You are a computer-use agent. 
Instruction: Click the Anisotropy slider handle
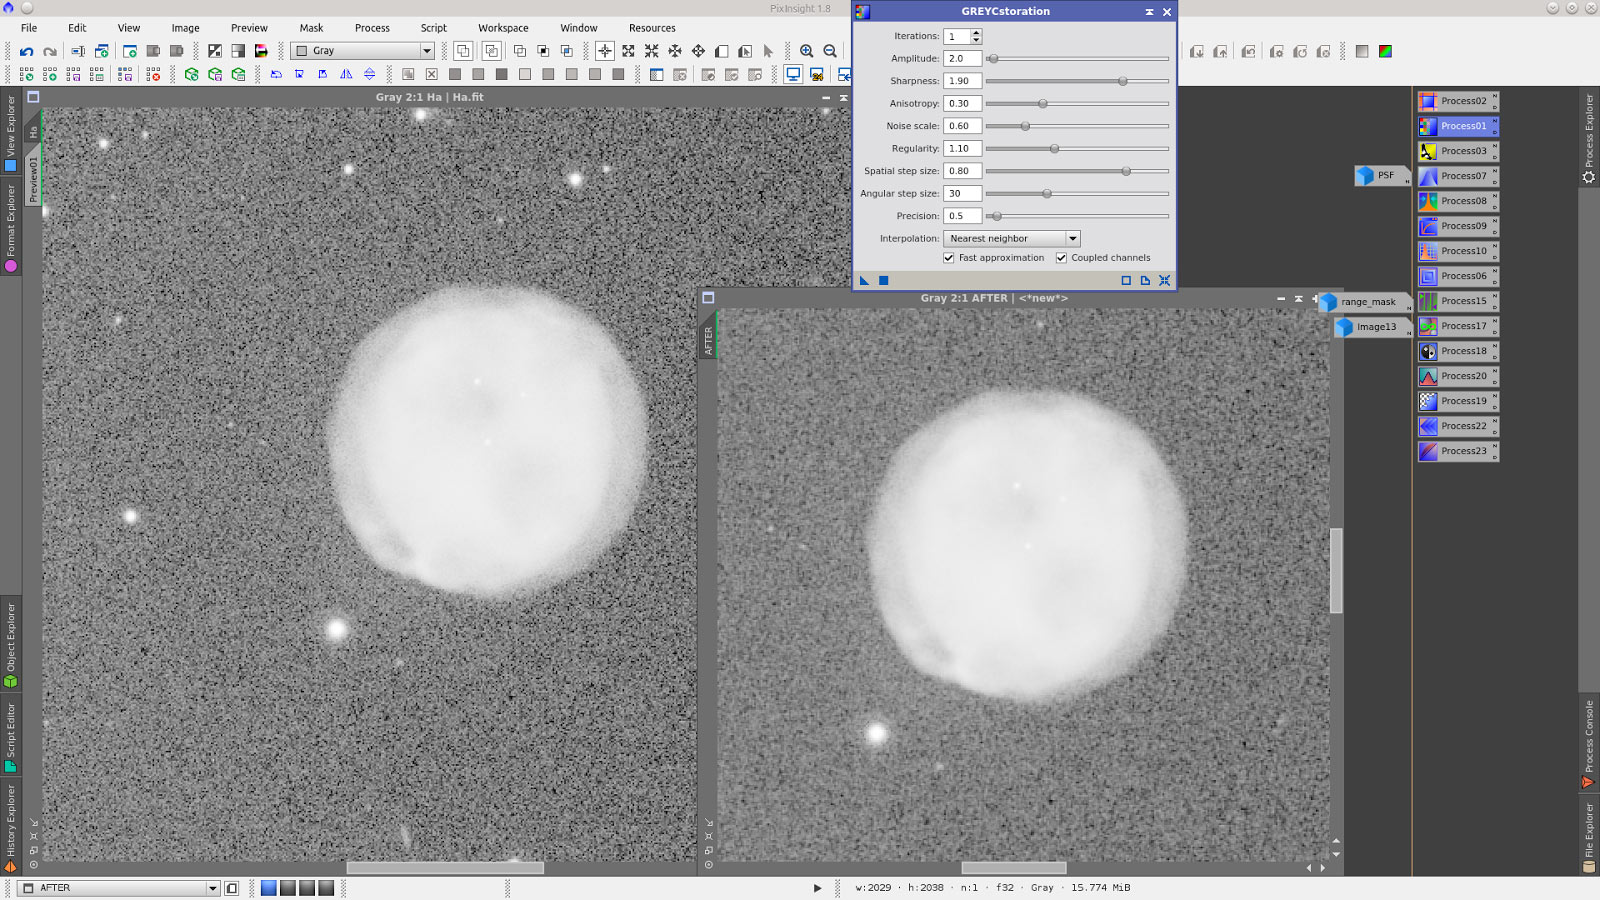[1042, 104]
